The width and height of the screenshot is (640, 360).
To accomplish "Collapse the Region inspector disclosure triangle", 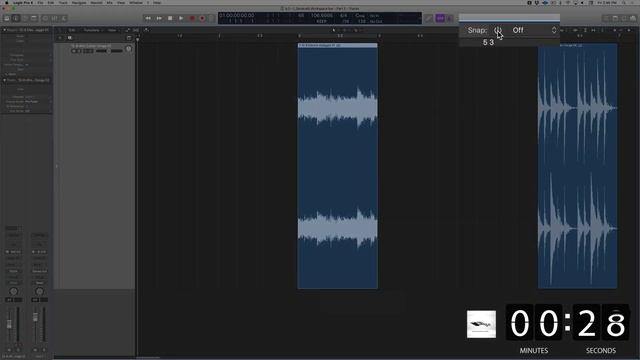I will [x=4, y=30].
